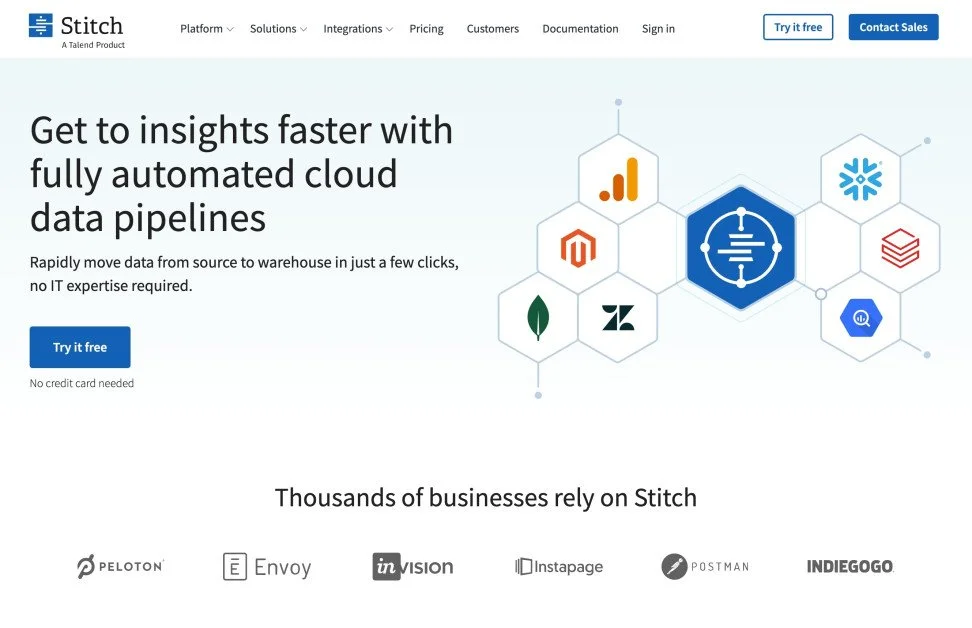Click the central blue Stitch hexagon icon
This screenshot has width=972, height=628.
pos(740,247)
